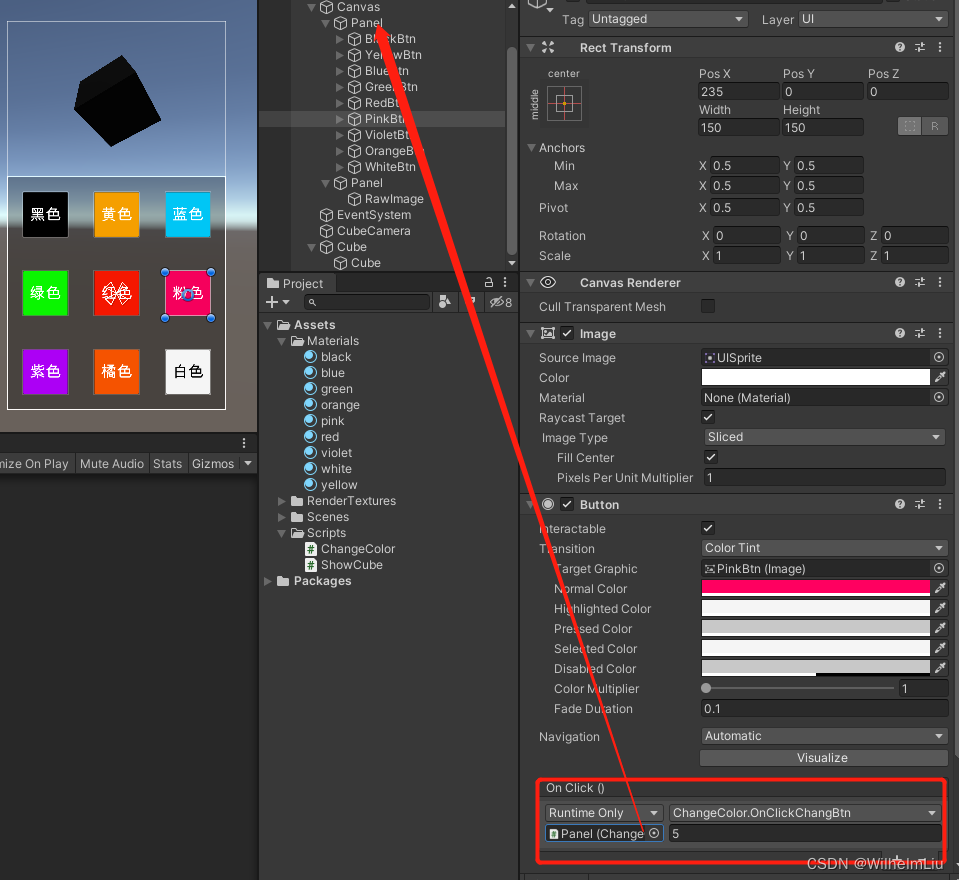Image resolution: width=959 pixels, height=880 pixels.
Task: Uncheck Fill Center on the Image
Action: point(710,457)
